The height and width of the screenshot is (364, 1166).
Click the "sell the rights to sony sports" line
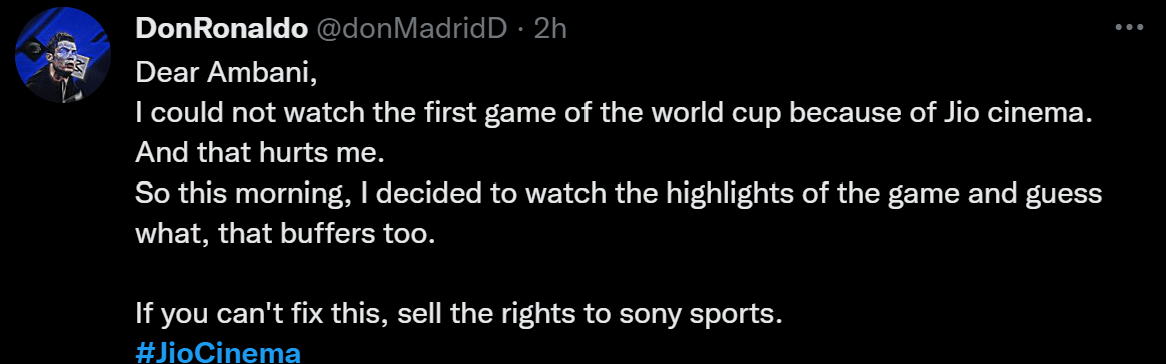pos(460,315)
